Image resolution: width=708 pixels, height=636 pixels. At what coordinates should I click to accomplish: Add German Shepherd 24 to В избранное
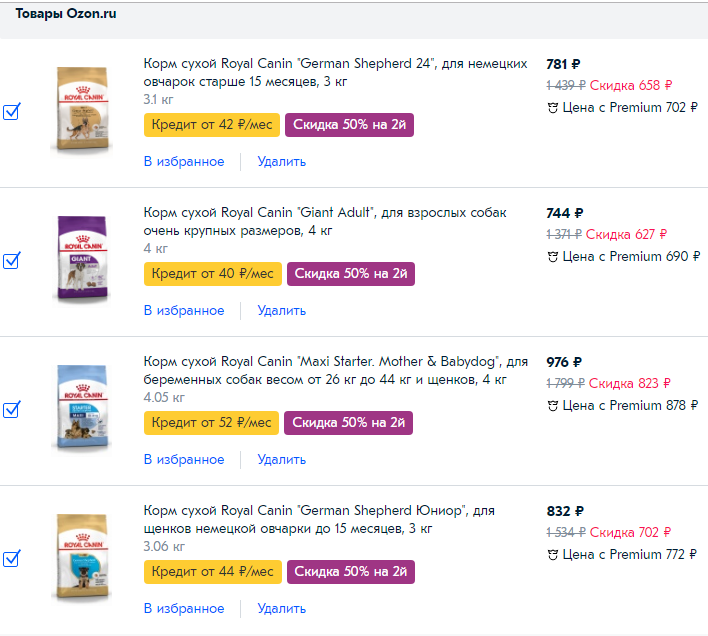(184, 161)
